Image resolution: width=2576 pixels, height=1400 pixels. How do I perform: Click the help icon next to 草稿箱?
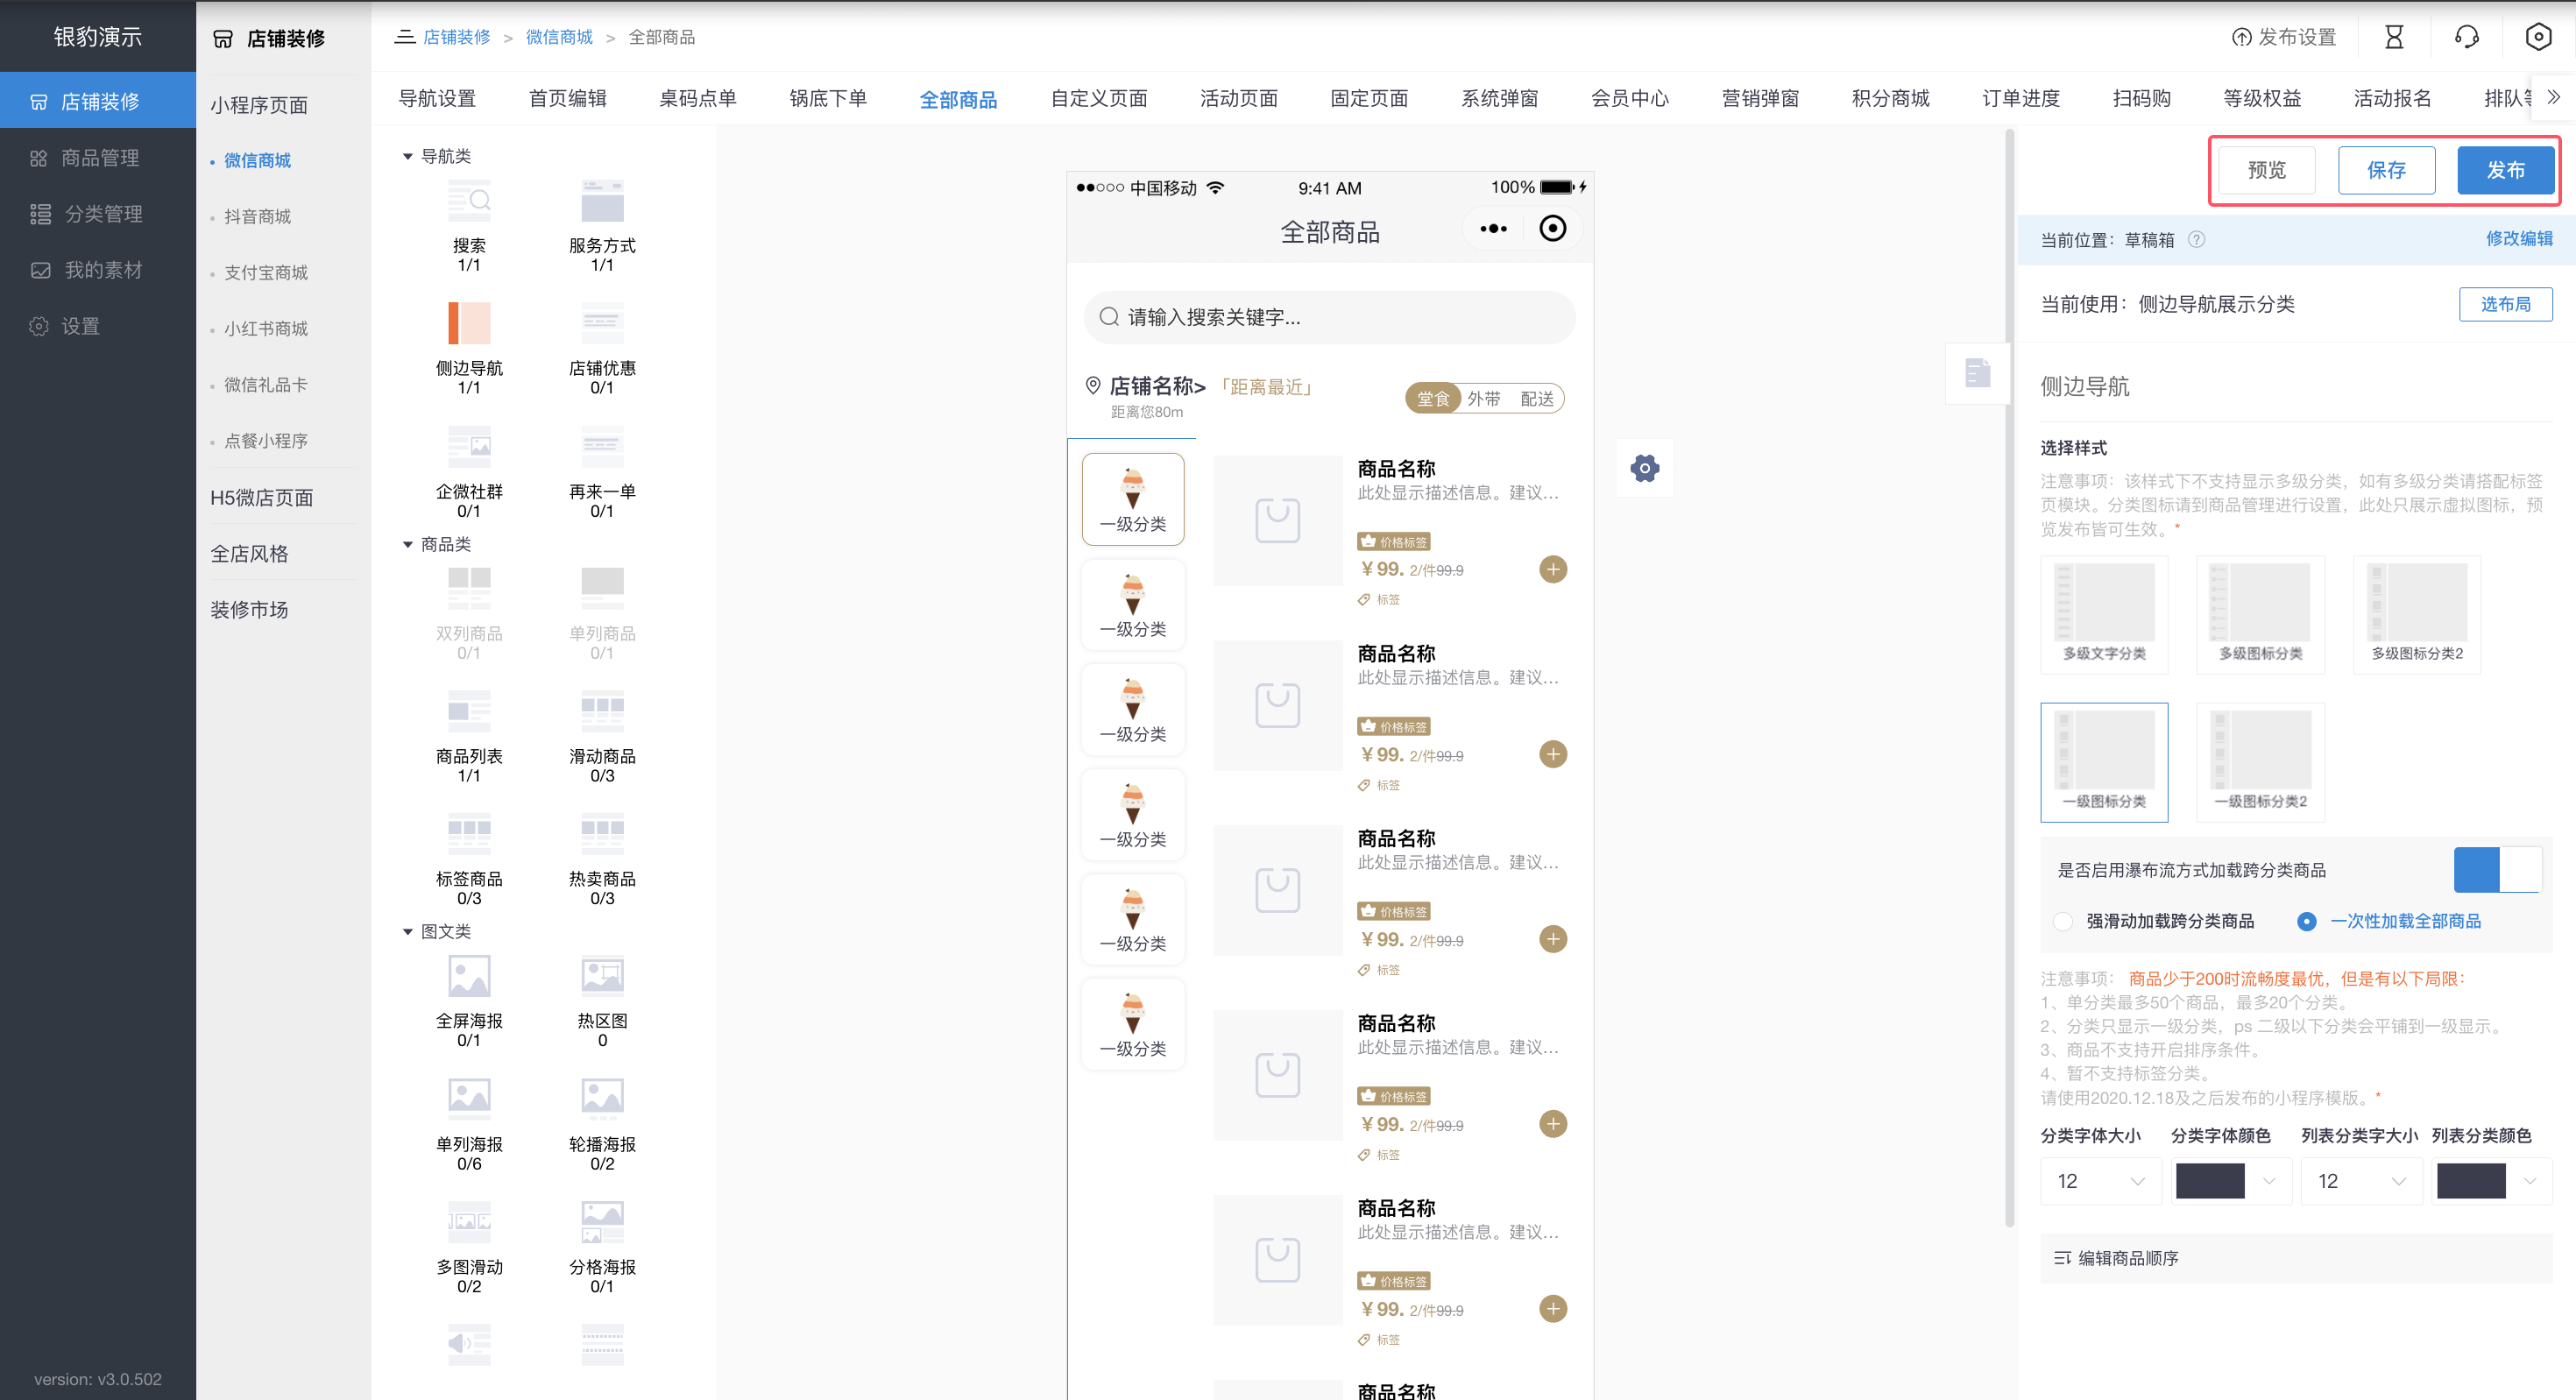click(2196, 240)
